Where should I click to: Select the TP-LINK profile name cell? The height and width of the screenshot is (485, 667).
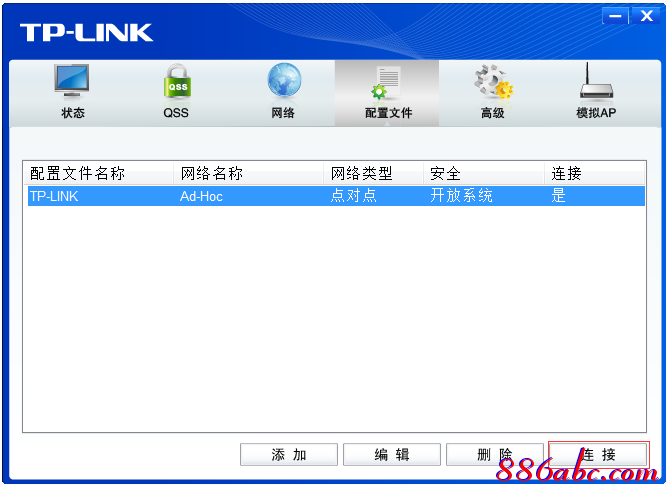(54, 196)
